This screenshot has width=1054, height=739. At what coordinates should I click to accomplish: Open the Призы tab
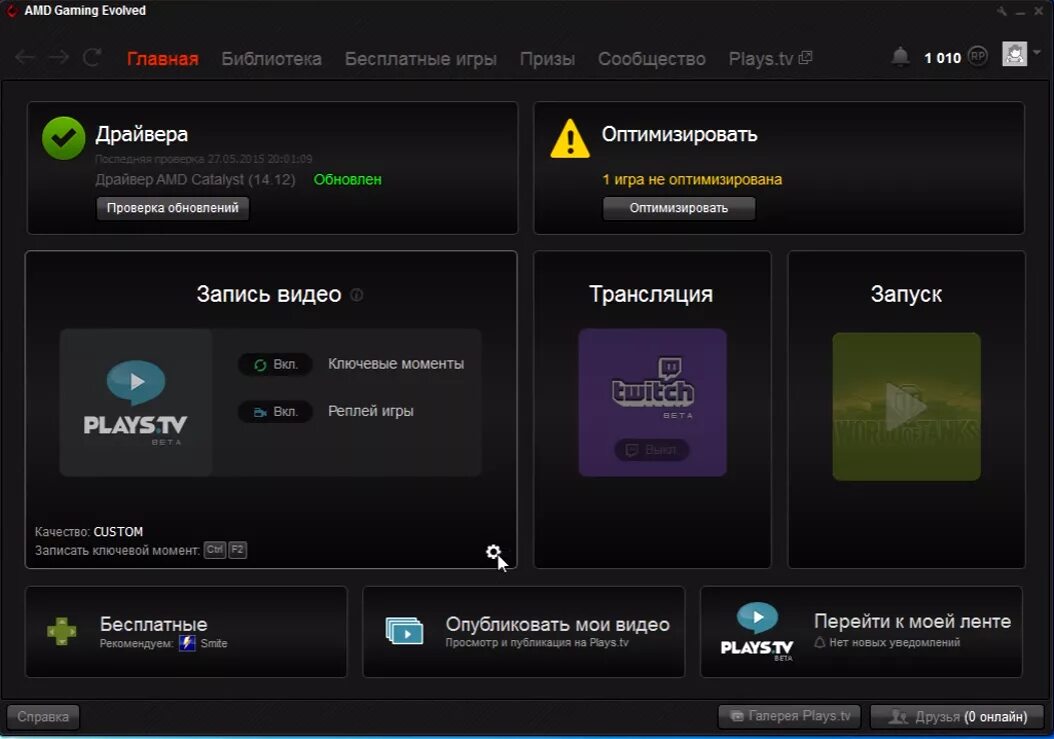click(547, 59)
